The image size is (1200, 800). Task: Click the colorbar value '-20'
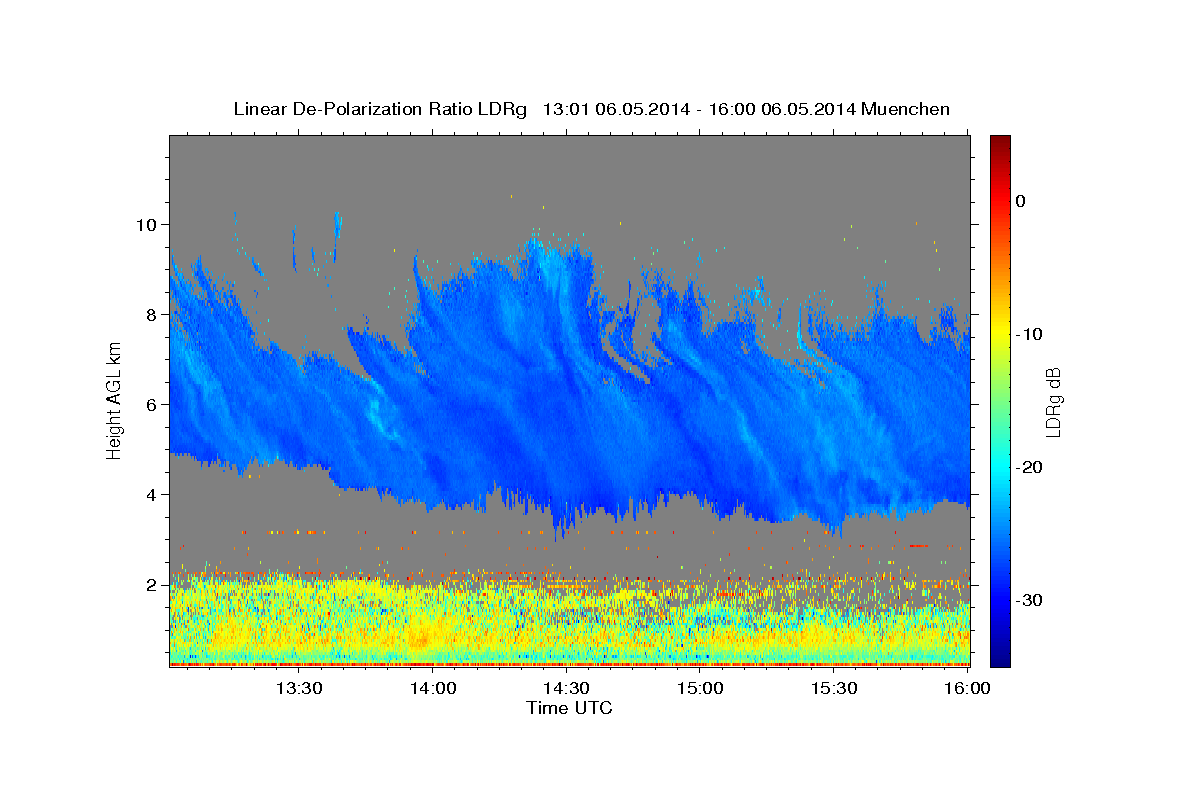pyautogui.click(x=1029, y=467)
